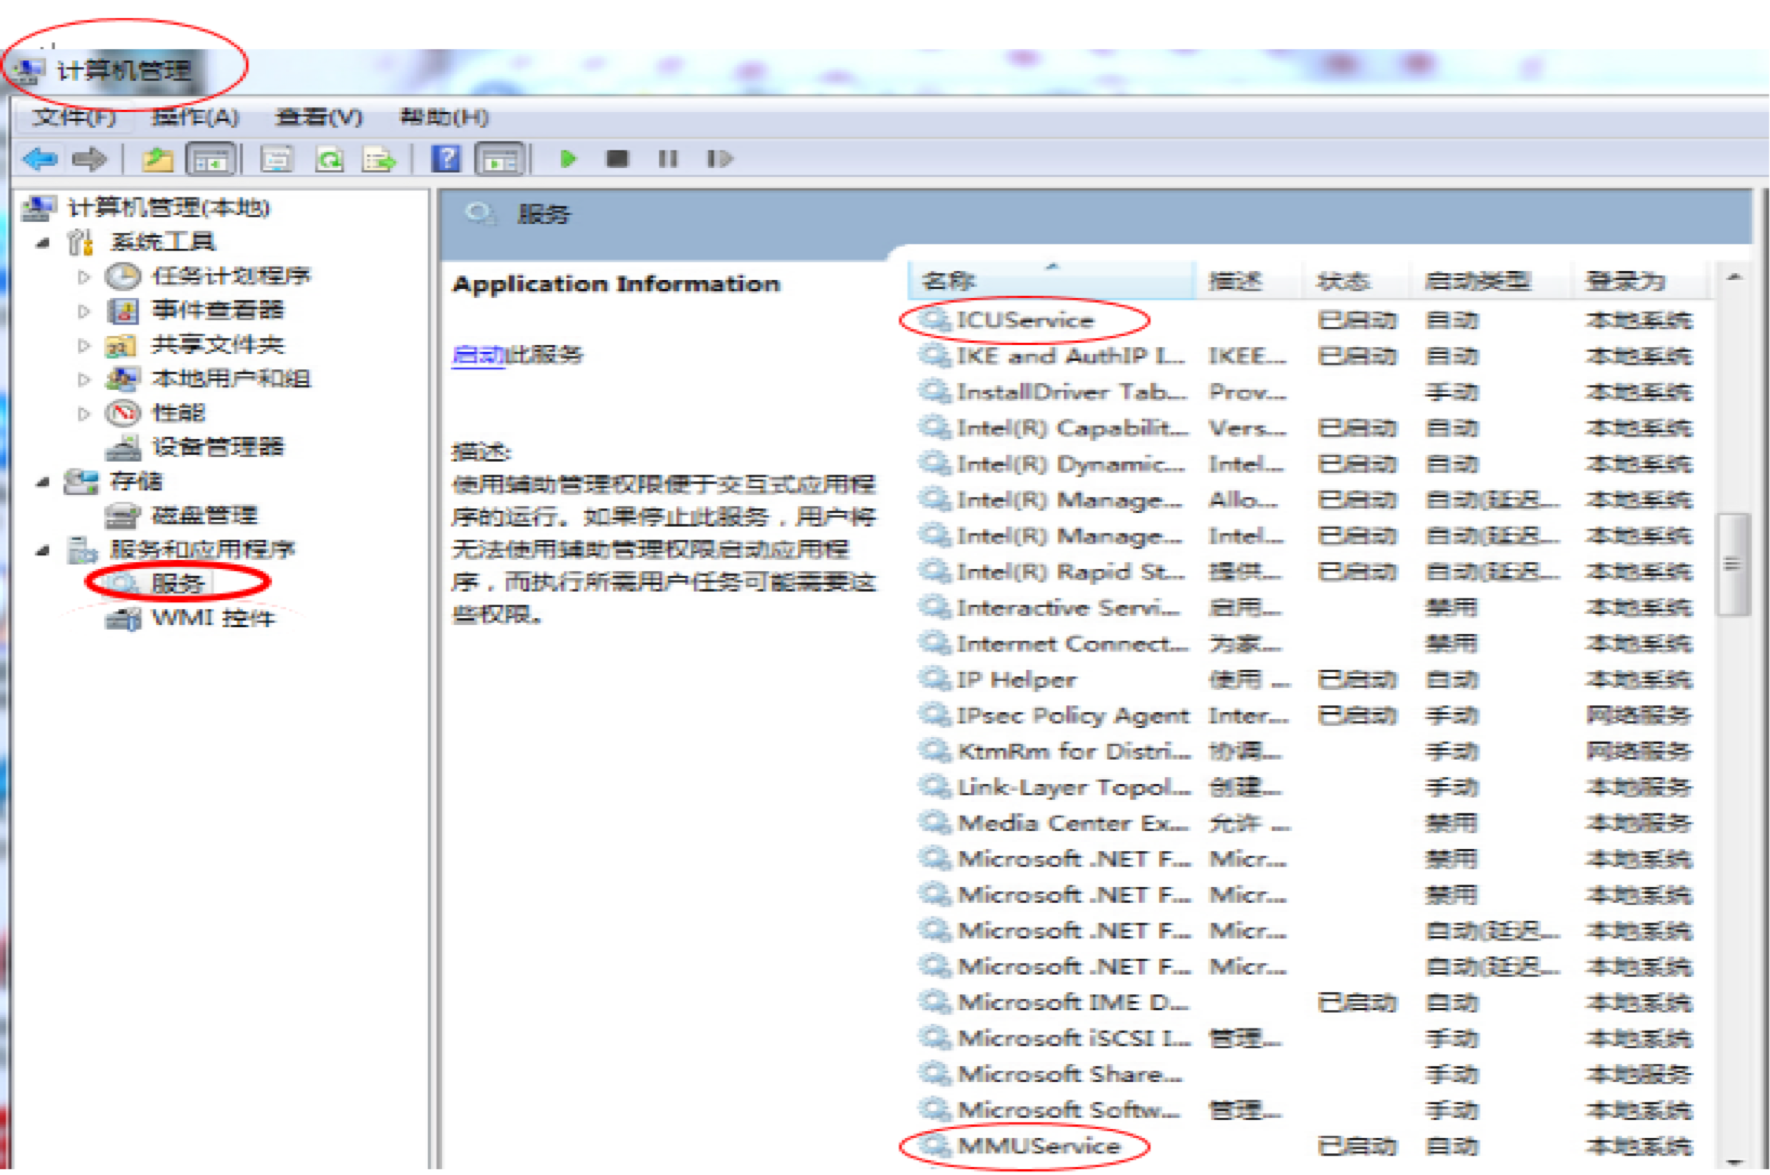The height and width of the screenshot is (1175, 1770).
Task: Select the 计算机管理(本地) root node
Action: [x=169, y=208]
